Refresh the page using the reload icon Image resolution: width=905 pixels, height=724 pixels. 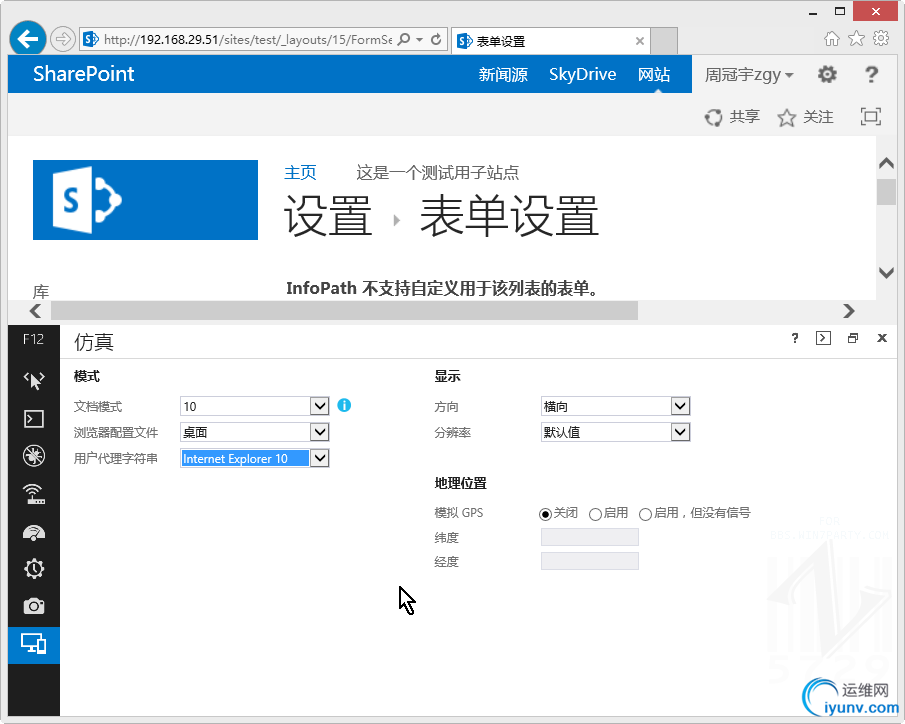[436, 39]
